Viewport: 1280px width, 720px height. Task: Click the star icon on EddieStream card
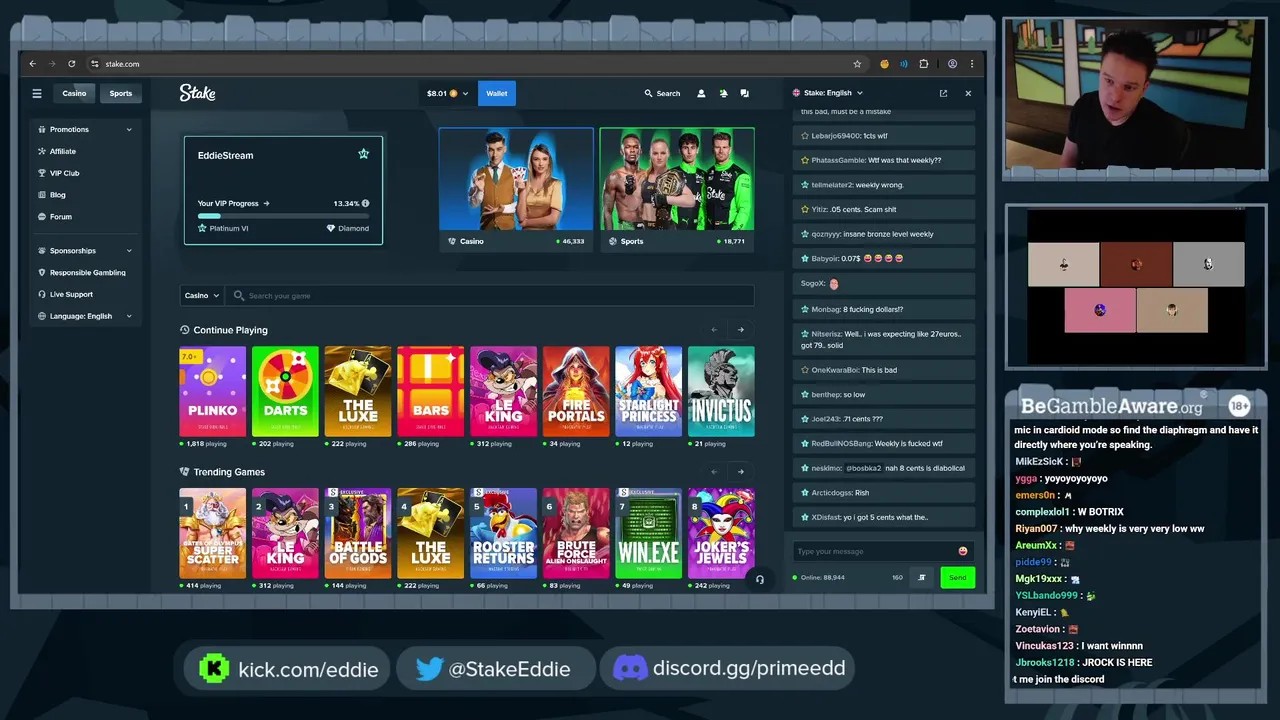click(x=363, y=154)
